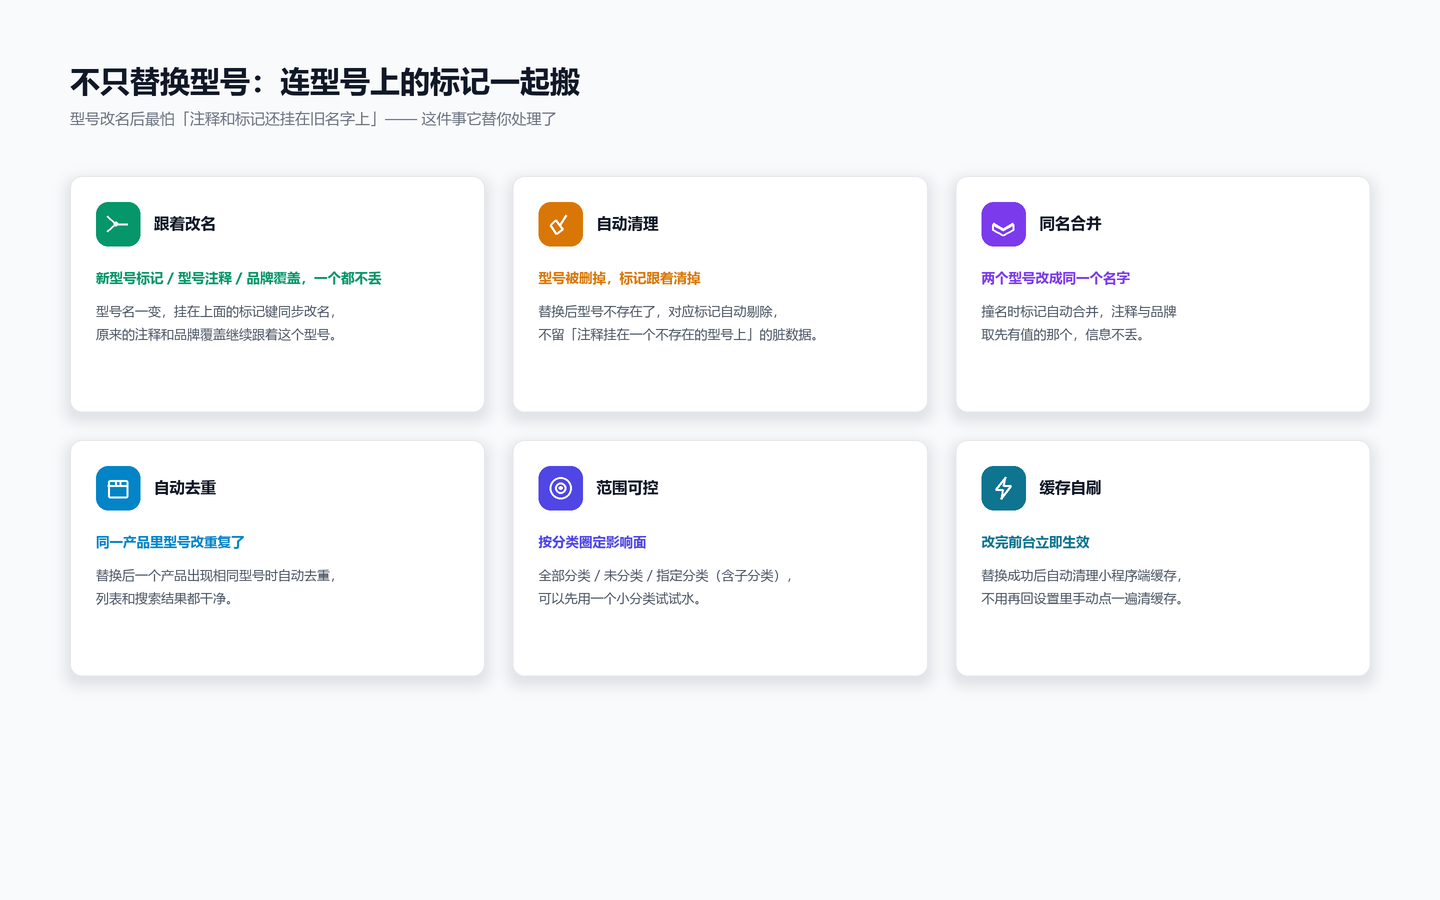Click the line 列表和搜索结果都干净。

pos(166,599)
